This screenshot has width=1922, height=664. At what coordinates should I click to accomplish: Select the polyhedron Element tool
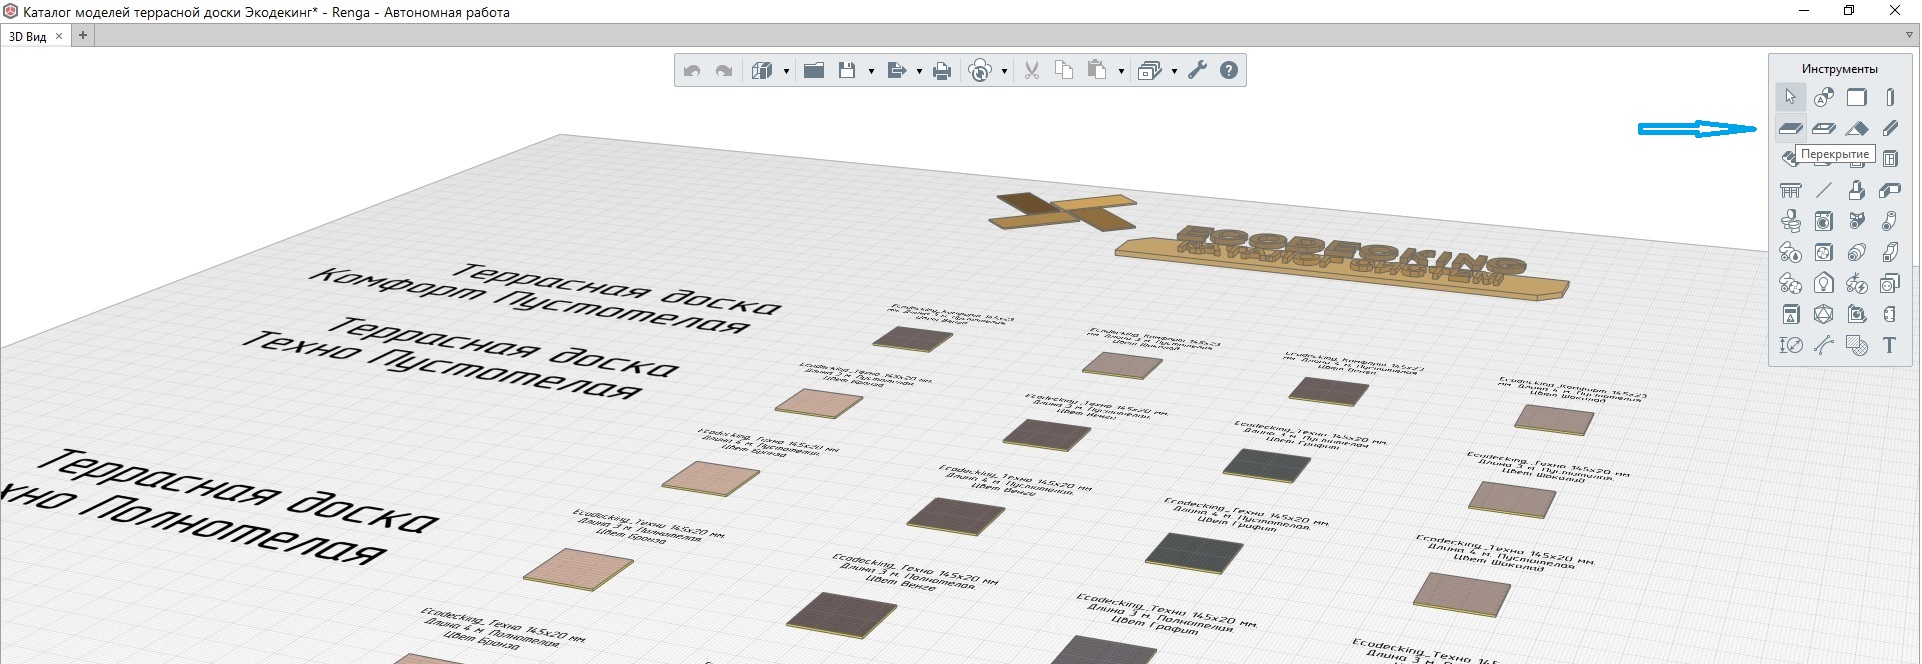[x=1824, y=314]
